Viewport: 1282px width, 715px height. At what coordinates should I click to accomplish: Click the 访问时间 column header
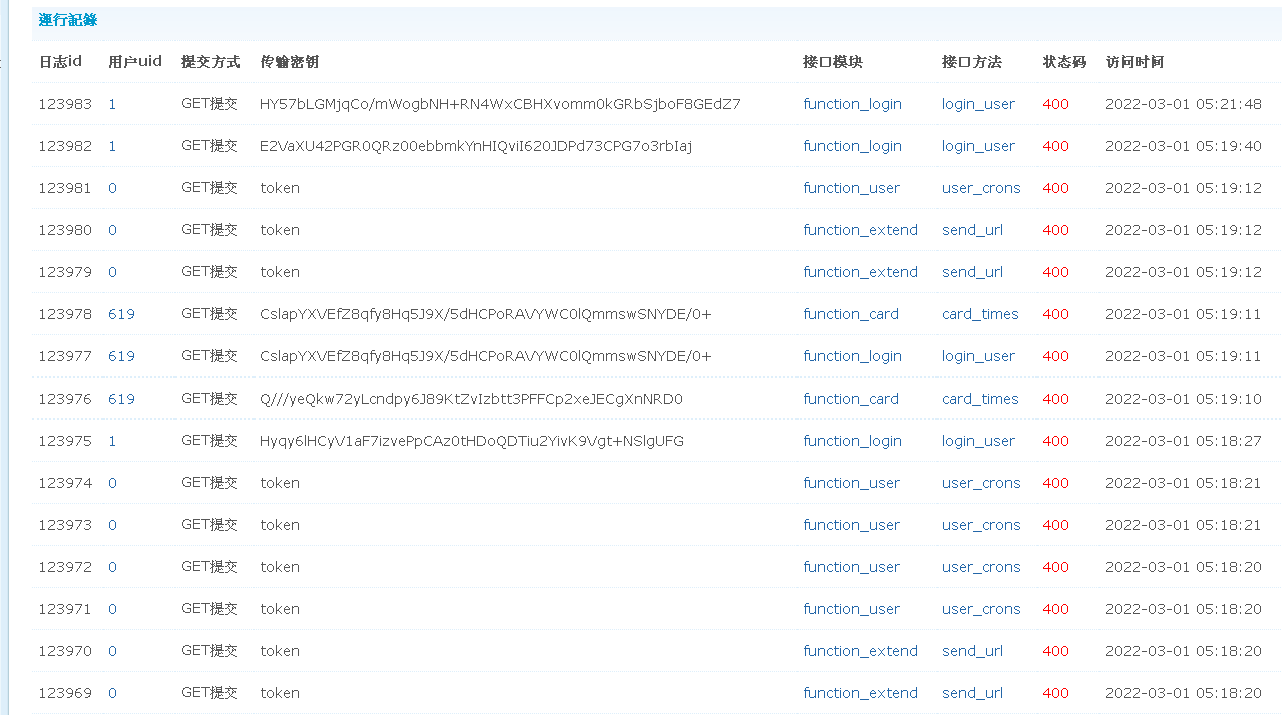pos(1134,62)
